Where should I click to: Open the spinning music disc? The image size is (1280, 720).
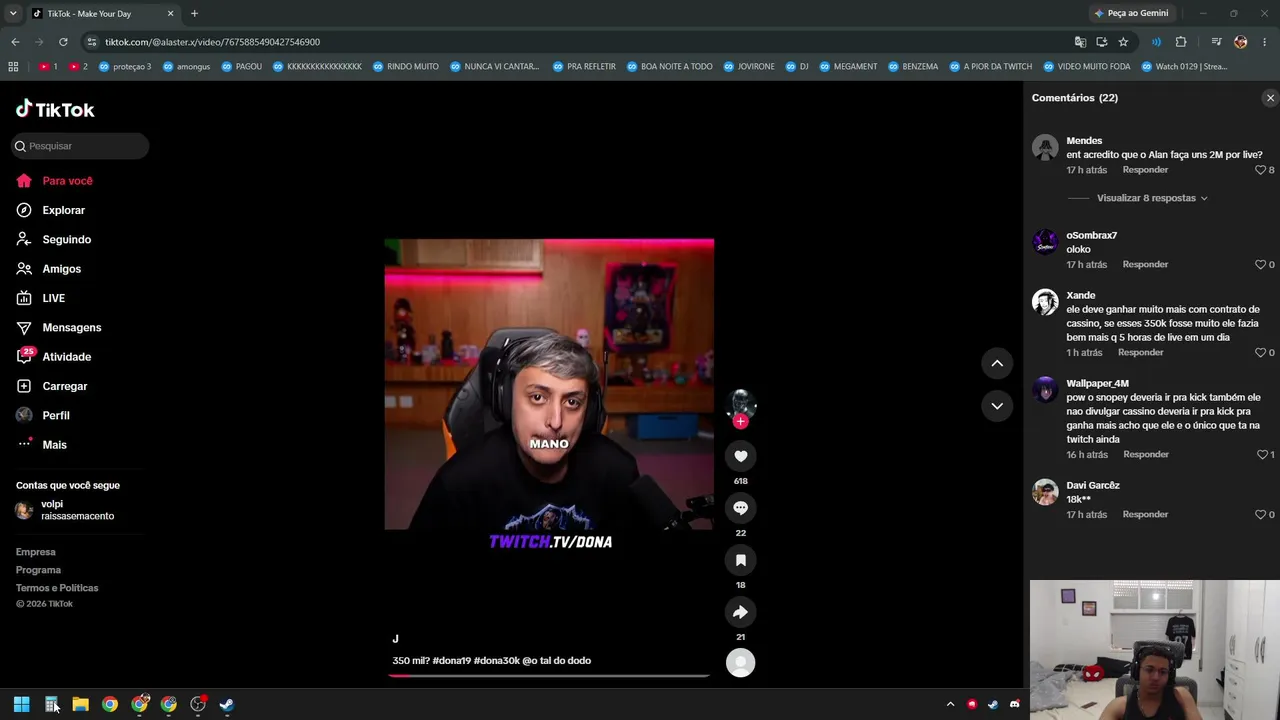click(x=740, y=663)
